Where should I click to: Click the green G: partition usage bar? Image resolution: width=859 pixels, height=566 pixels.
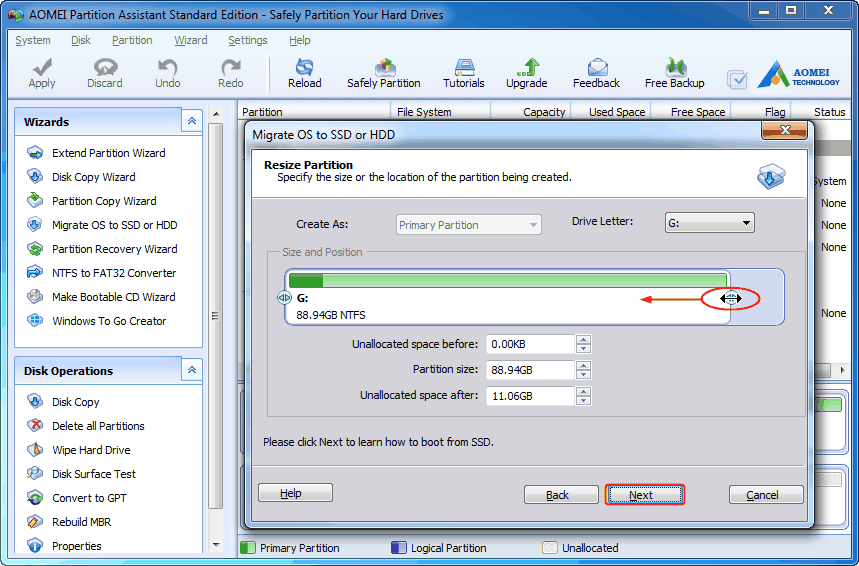(507, 281)
